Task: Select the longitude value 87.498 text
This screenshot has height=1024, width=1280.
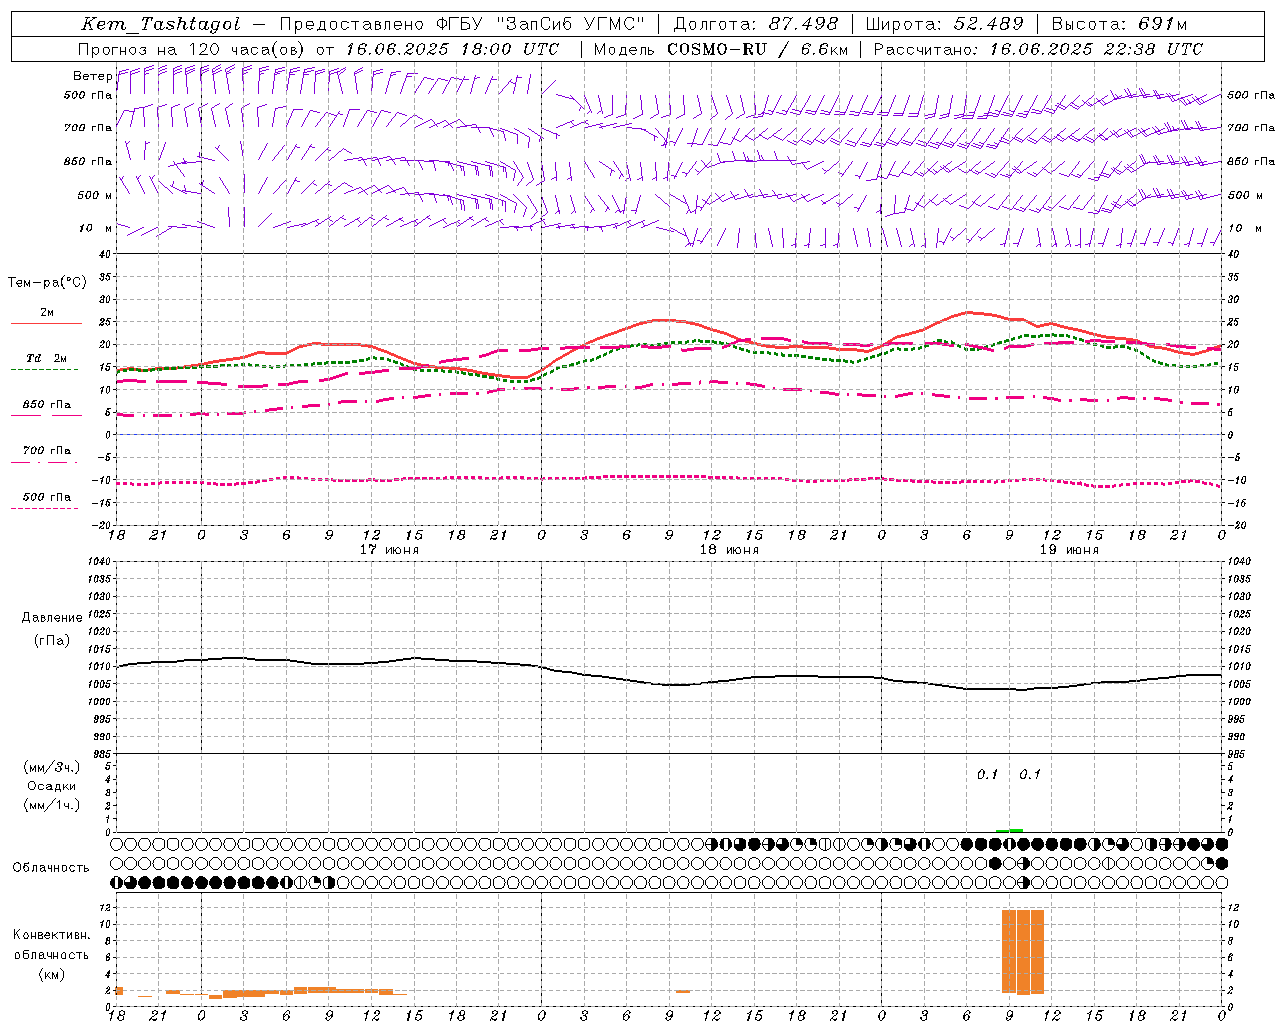Action: (805, 24)
